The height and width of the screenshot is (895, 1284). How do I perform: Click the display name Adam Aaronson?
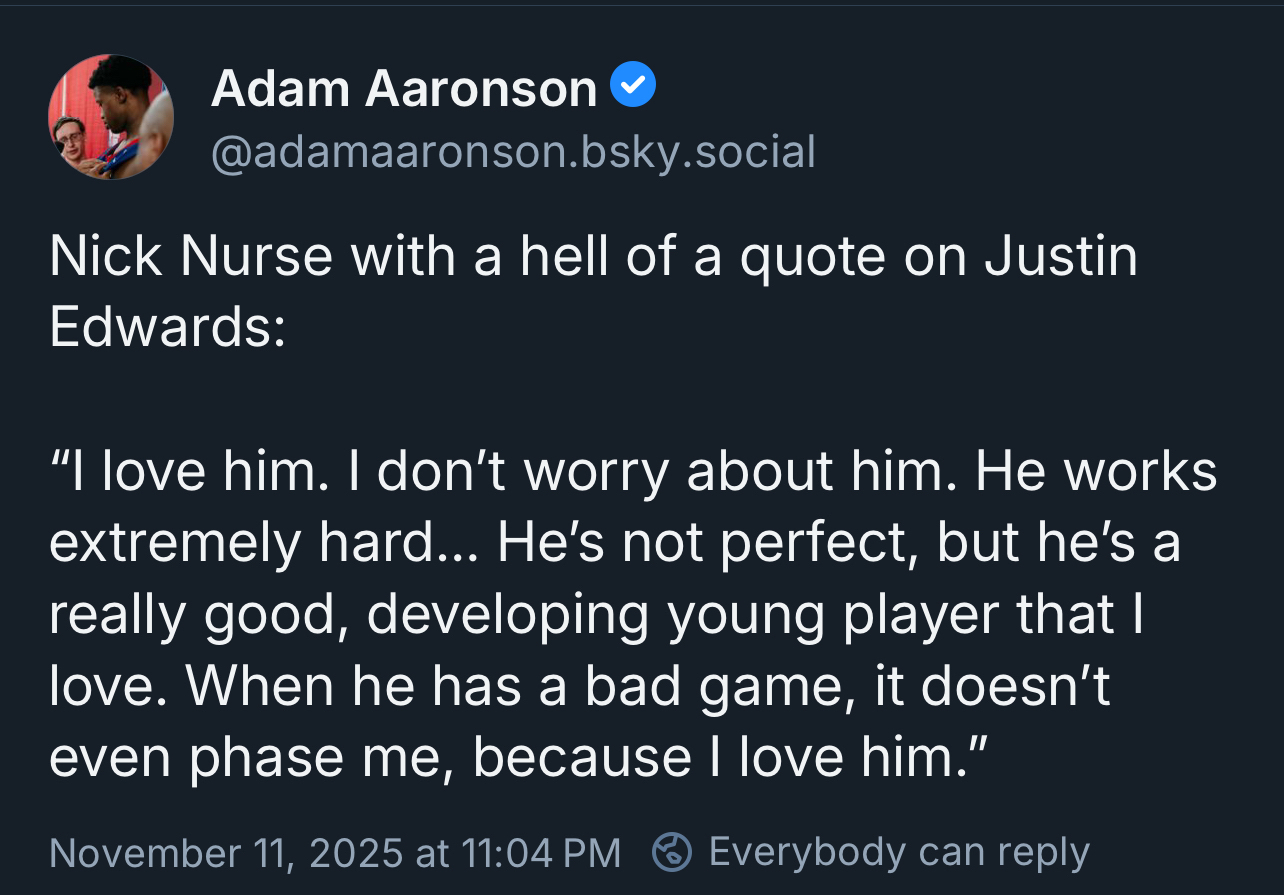(x=404, y=89)
